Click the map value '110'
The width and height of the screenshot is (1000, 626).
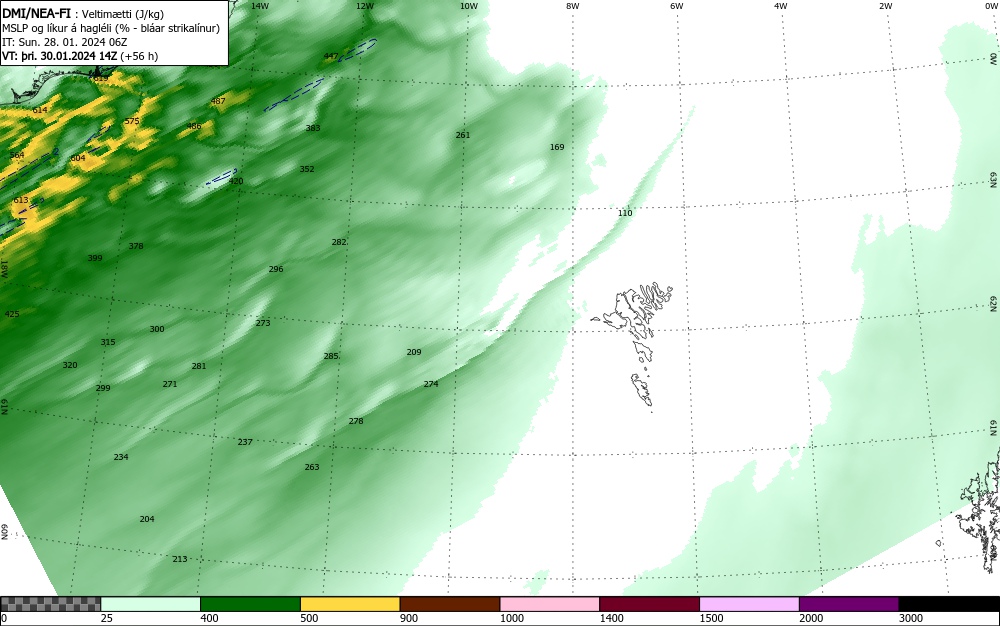pyautogui.click(x=625, y=213)
